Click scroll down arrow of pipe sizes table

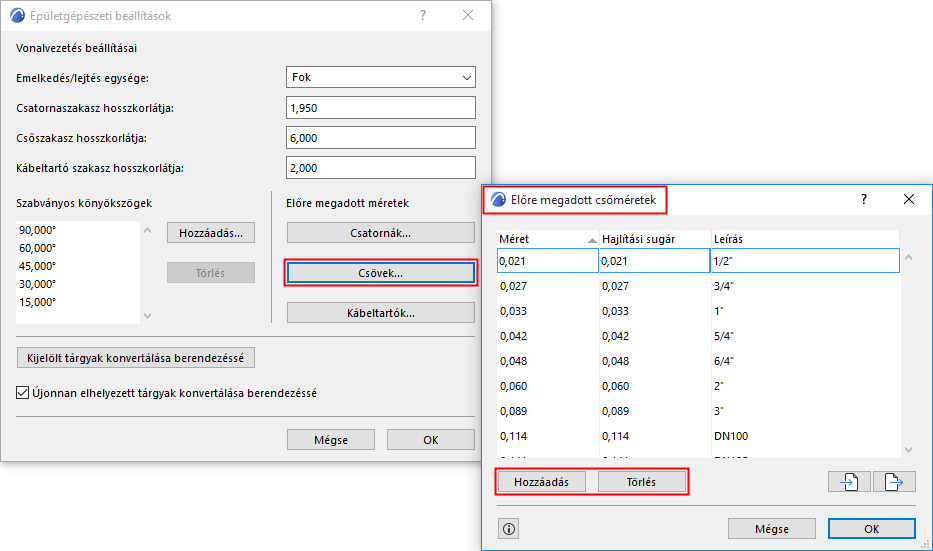[x=909, y=450]
